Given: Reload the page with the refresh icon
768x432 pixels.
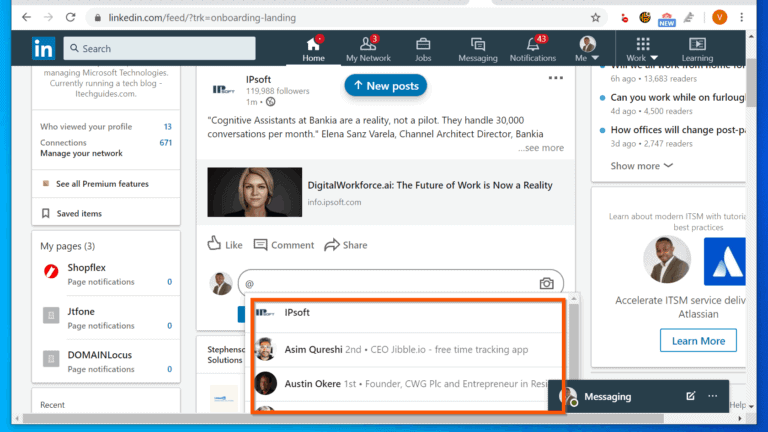Looking at the screenshot, I should tap(71, 18).
